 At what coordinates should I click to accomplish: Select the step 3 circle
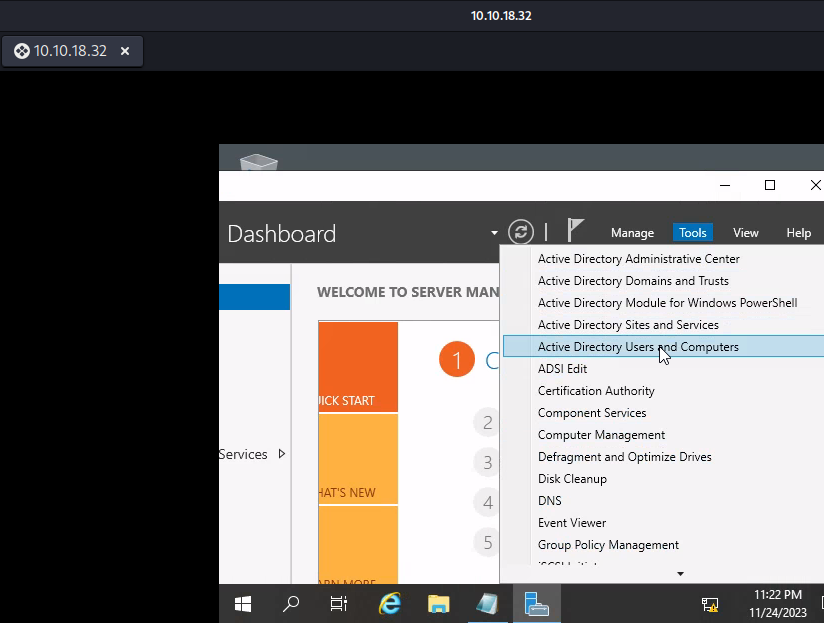pos(487,462)
